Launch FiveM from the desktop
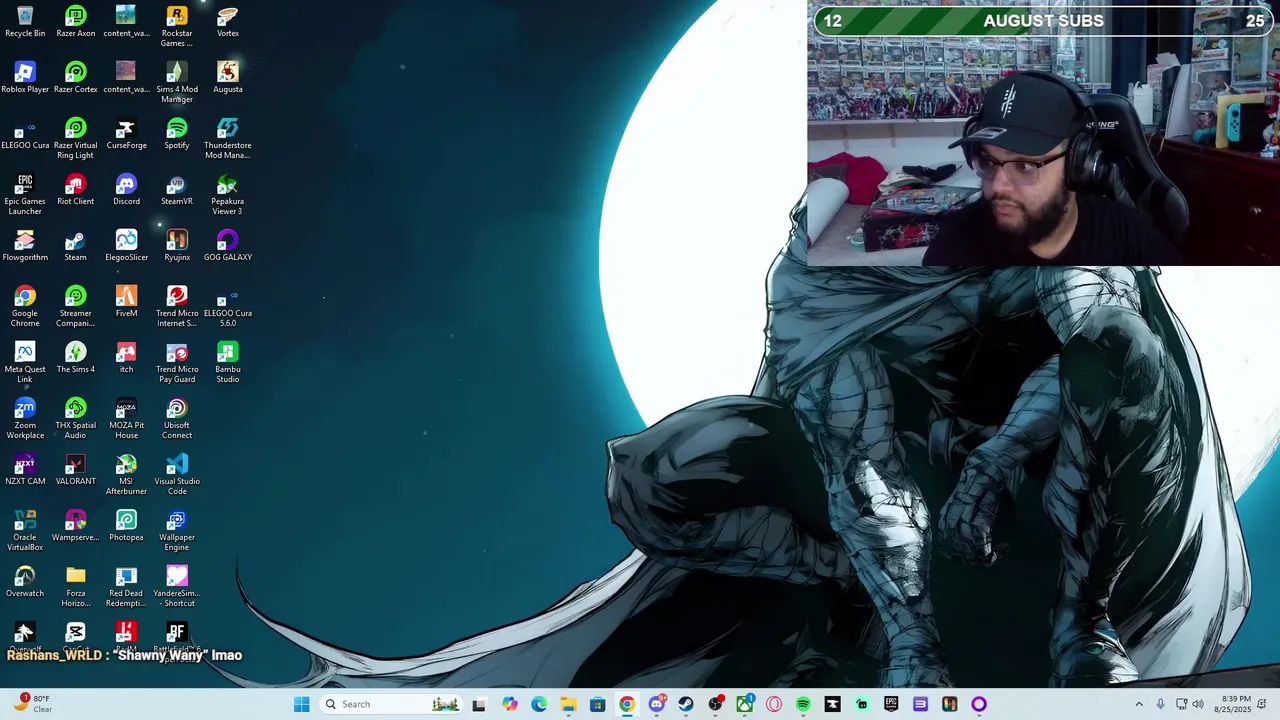Image resolution: width=1280 pixels, height=720 pixels. pos(126,302)
